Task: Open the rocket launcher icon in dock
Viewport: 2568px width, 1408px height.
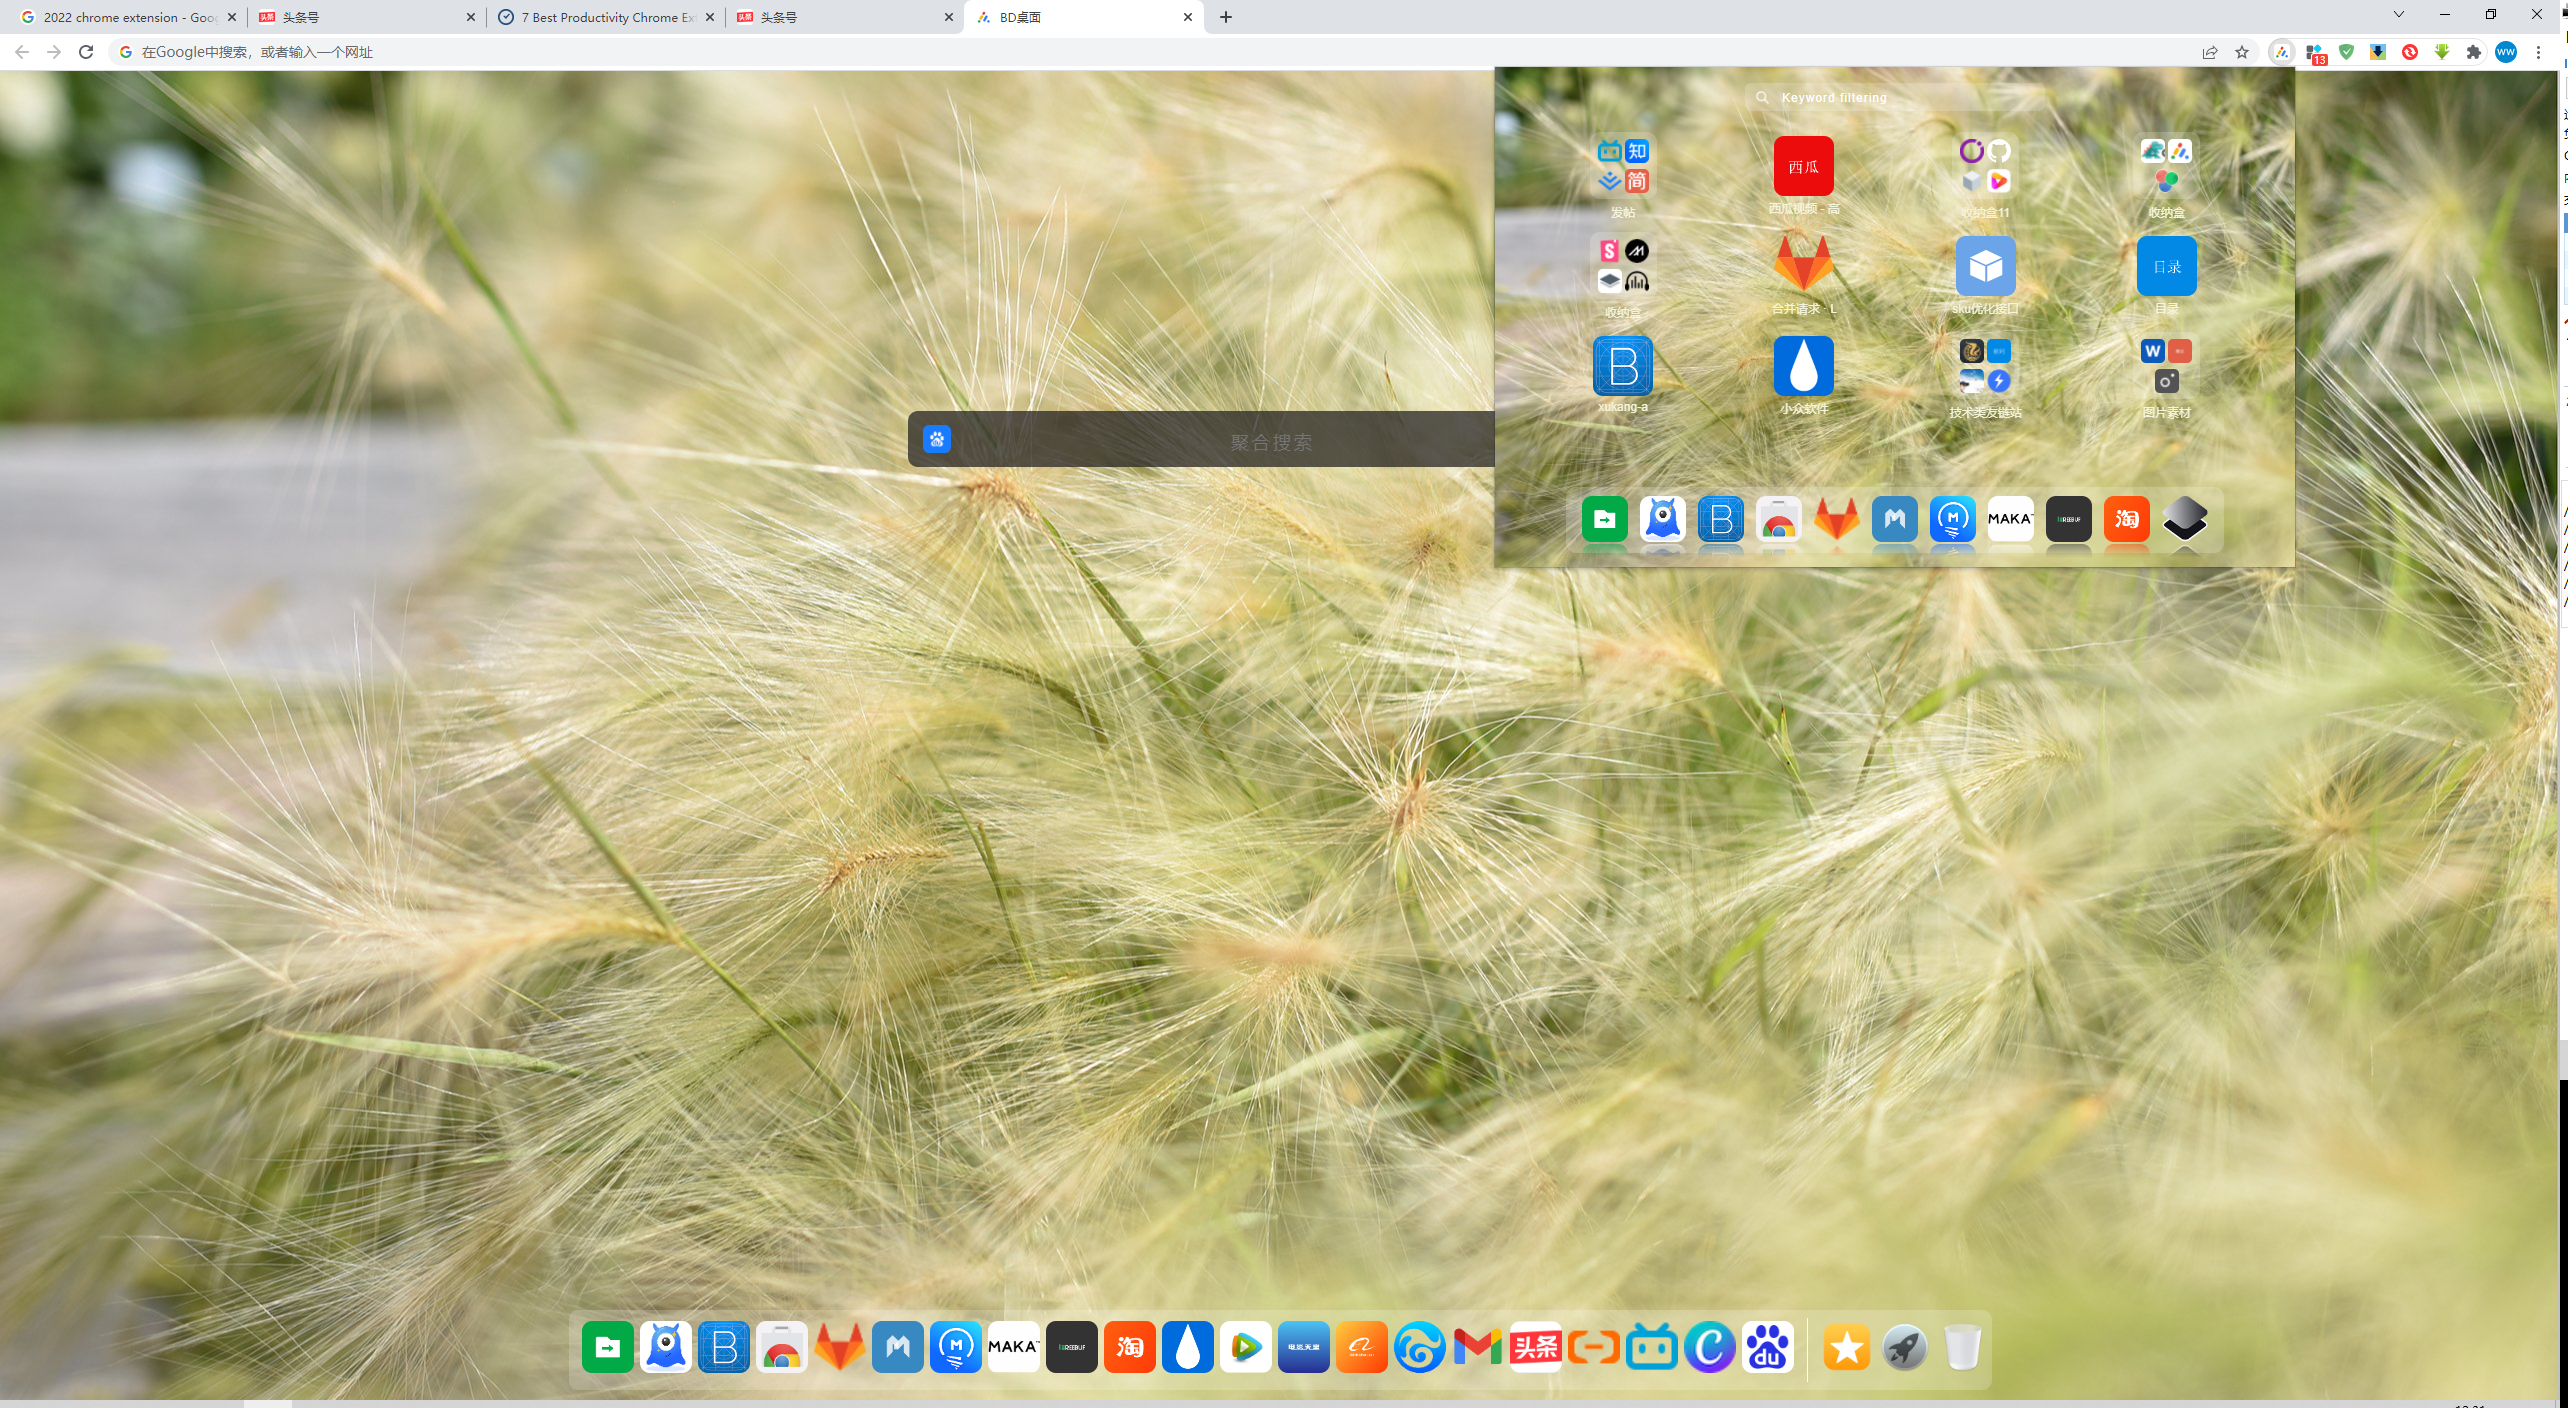Action: 1905,1347
